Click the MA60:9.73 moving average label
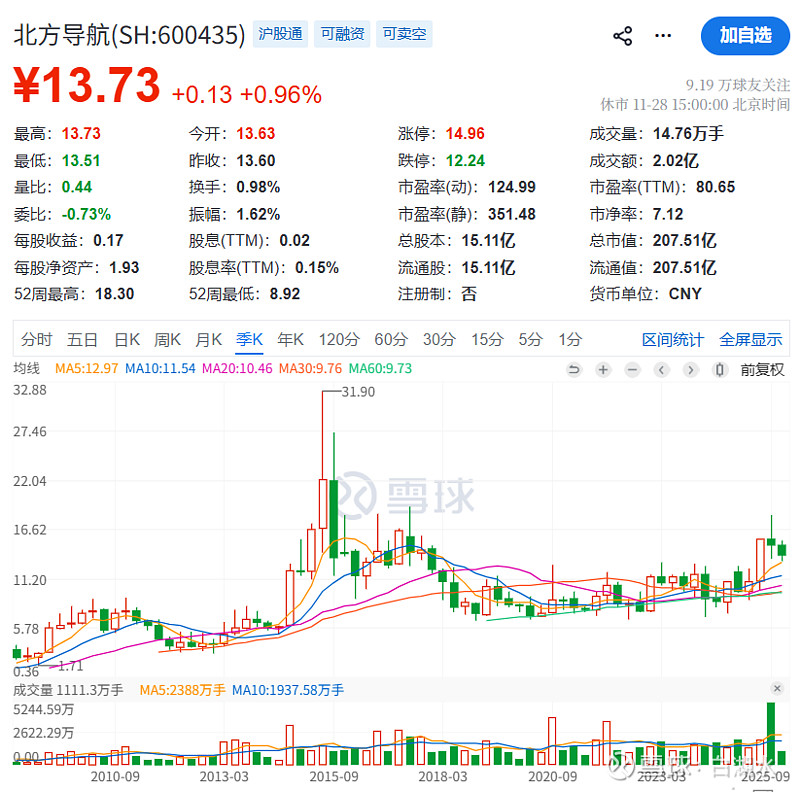 [x=380, y=368]
